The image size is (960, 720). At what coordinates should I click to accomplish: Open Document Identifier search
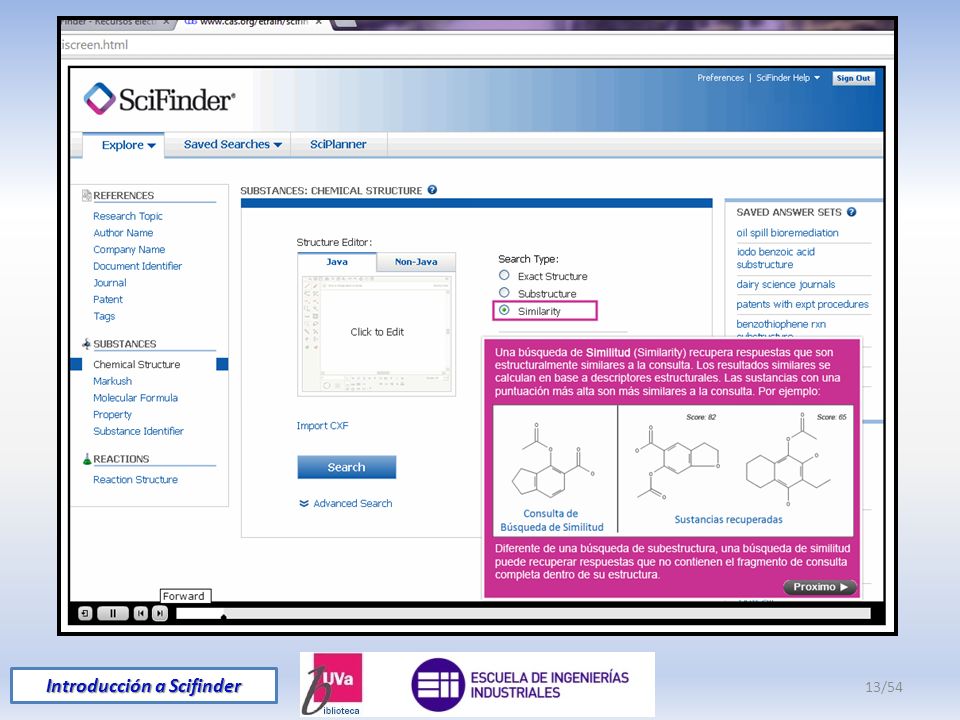(137, 266)
